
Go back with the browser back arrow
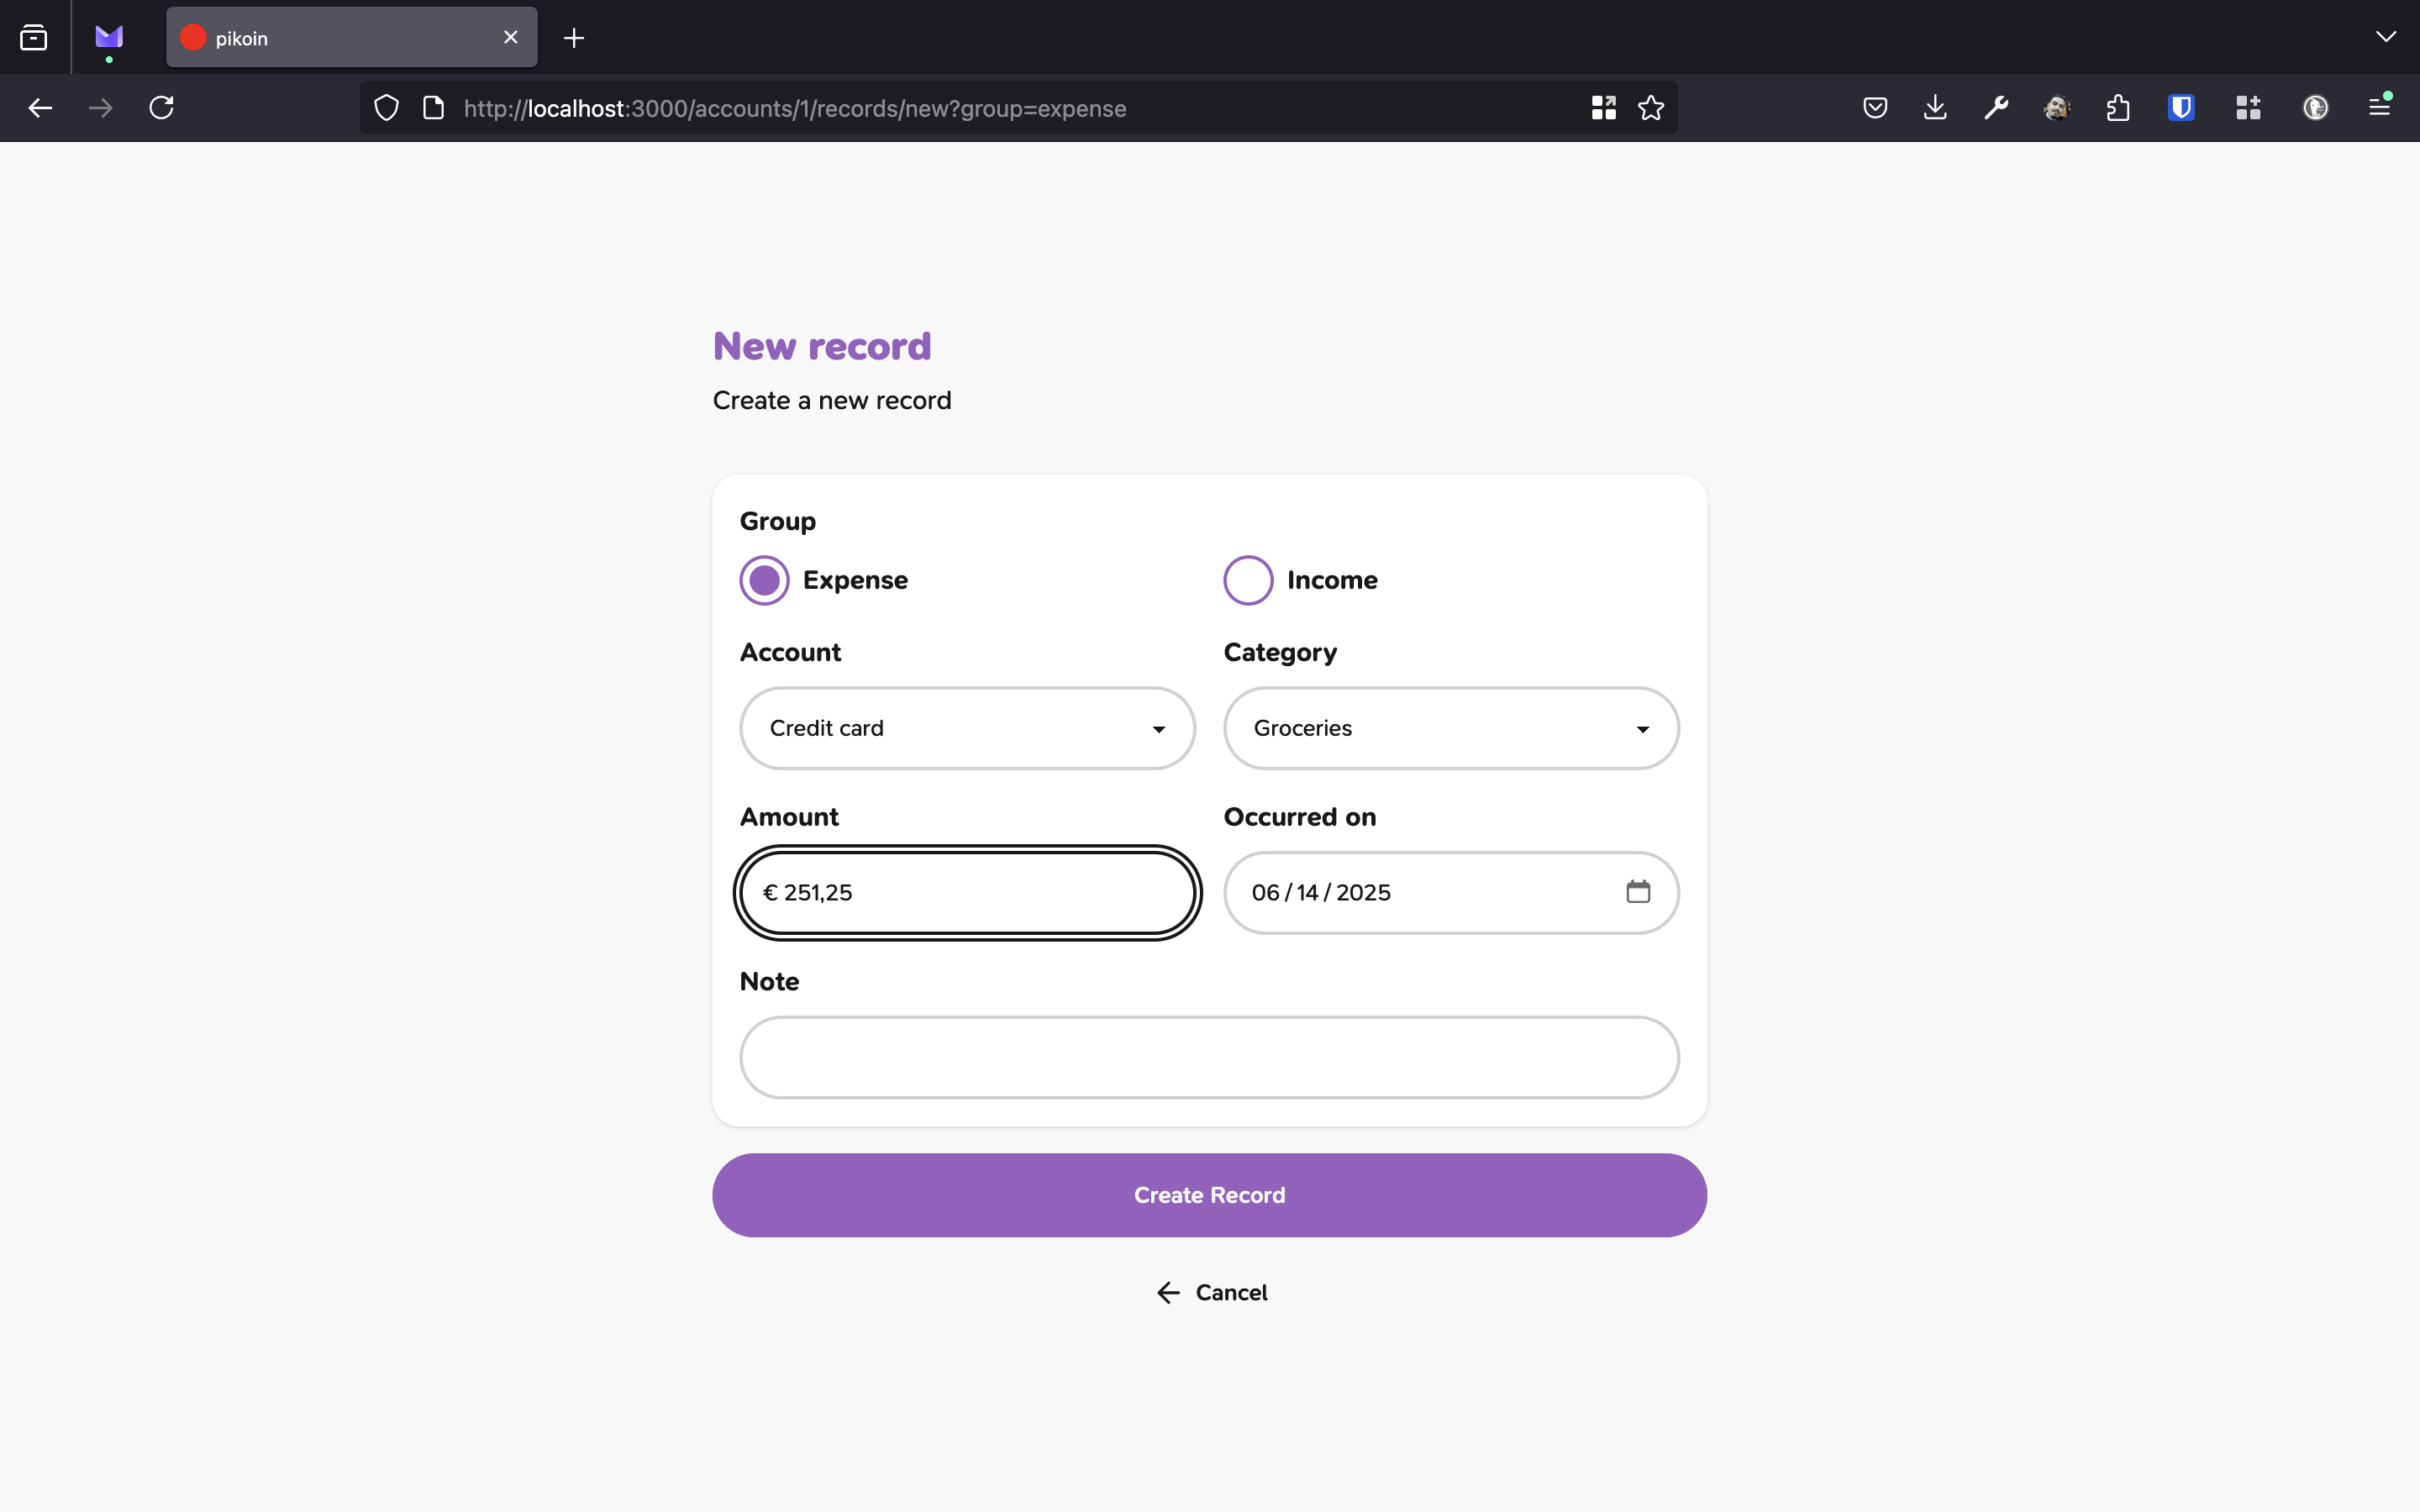(x=40, y=108)
